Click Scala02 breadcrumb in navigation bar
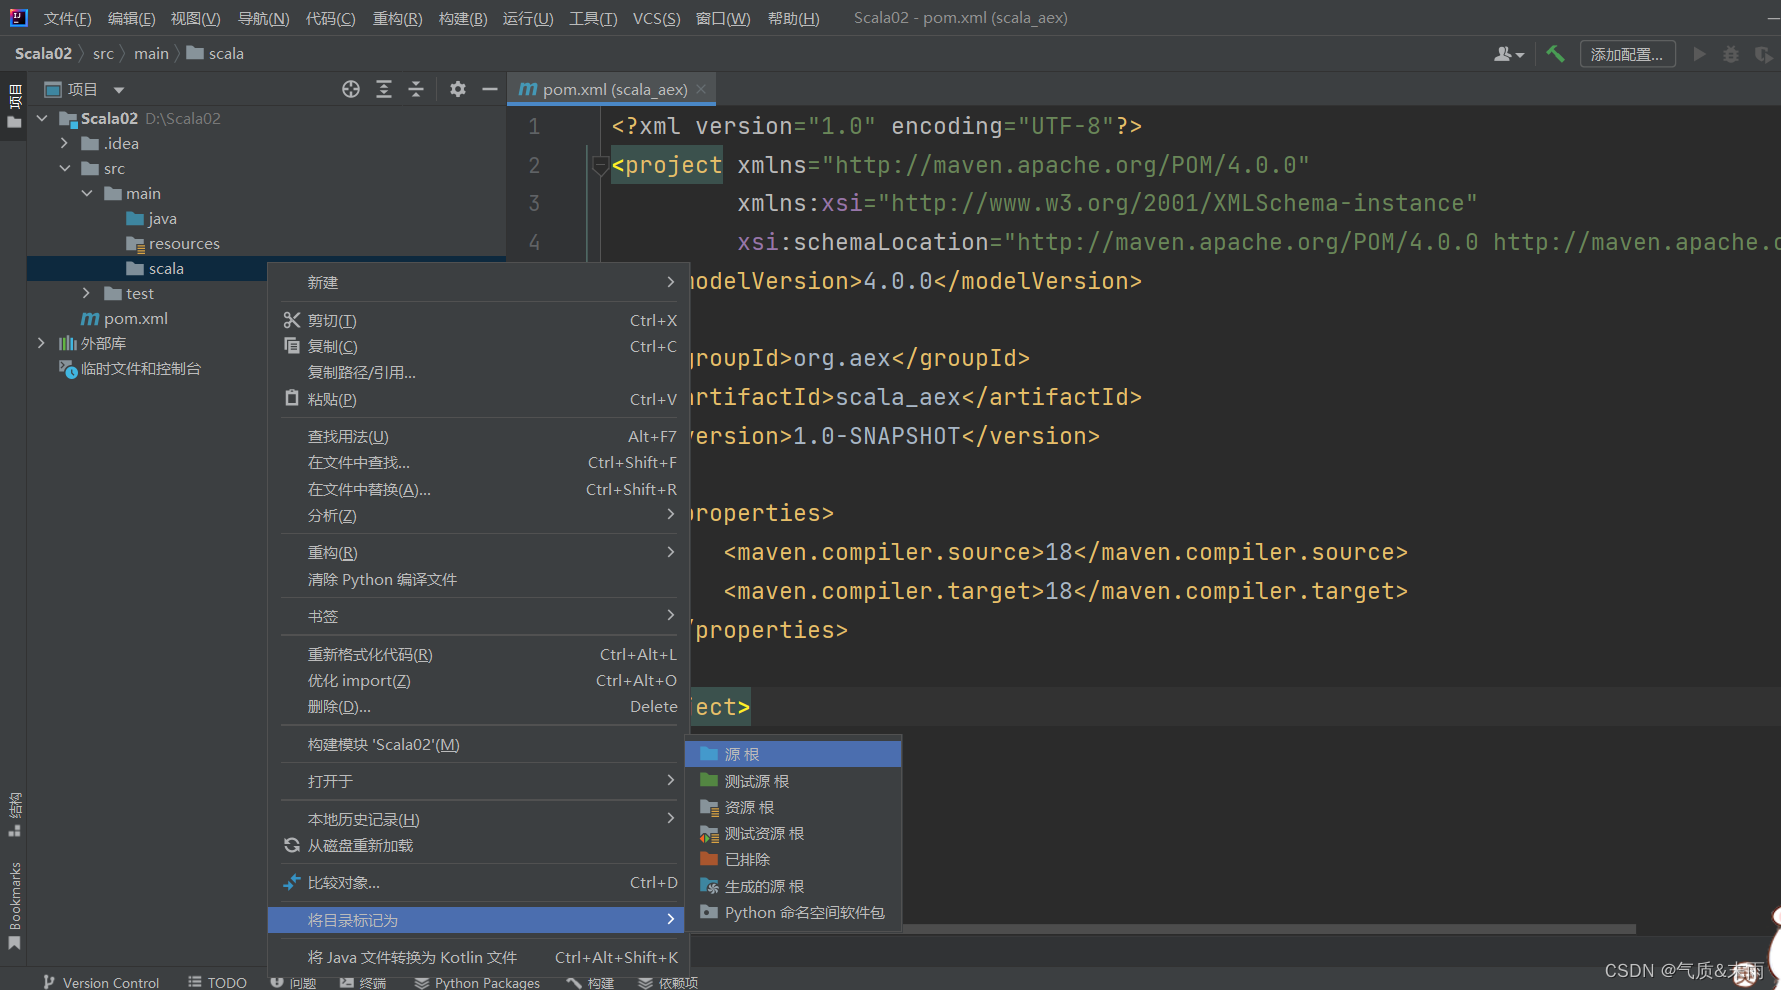Image resolution: width=1781 pixels, height=990 pixels. pos(43,53)
